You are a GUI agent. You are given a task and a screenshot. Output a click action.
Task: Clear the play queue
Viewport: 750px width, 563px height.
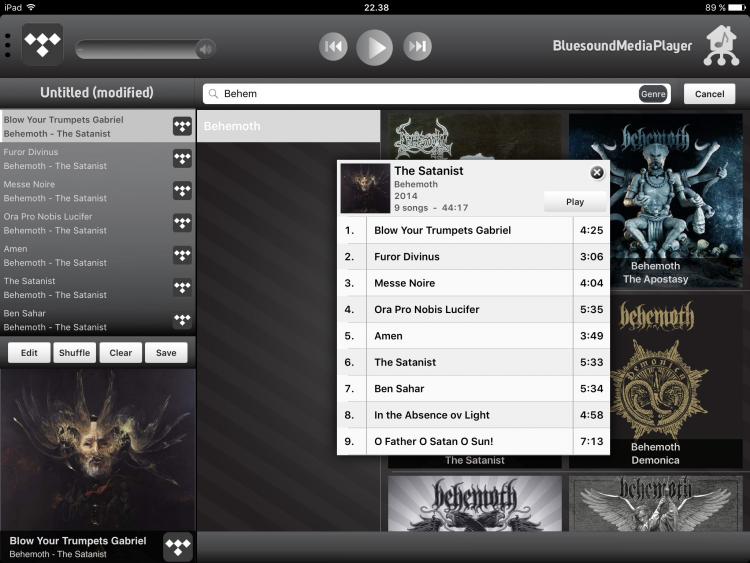pyautogui.click(x=121, y=353)
